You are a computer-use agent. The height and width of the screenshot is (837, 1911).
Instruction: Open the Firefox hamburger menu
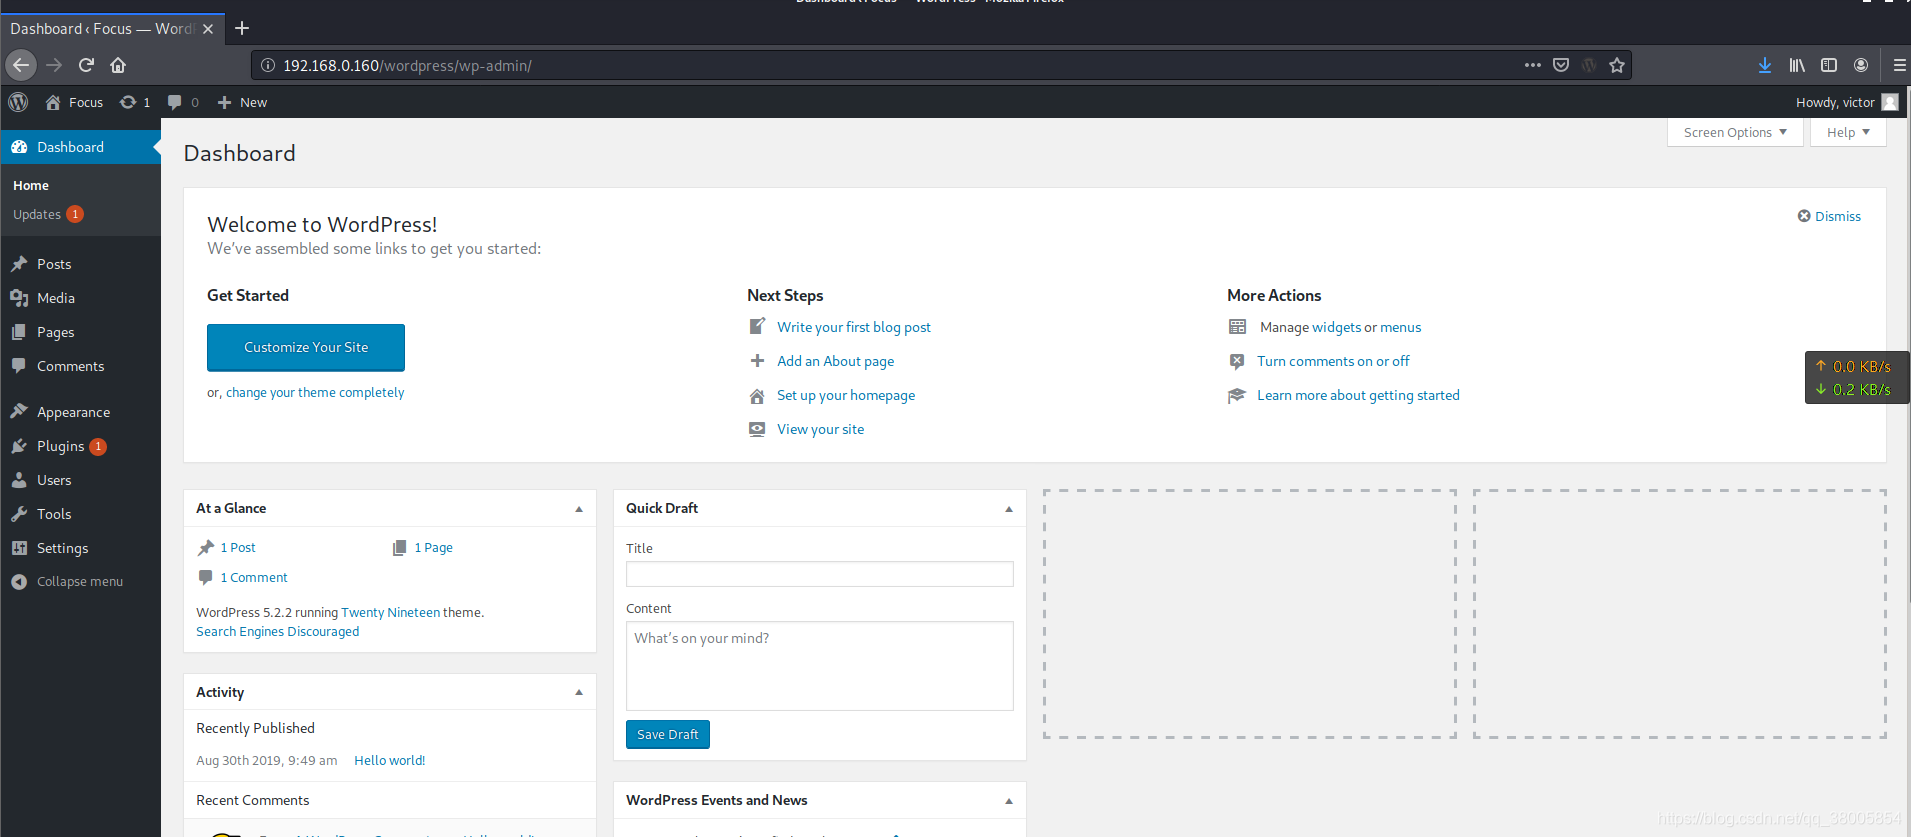[x=1899, y=65]
